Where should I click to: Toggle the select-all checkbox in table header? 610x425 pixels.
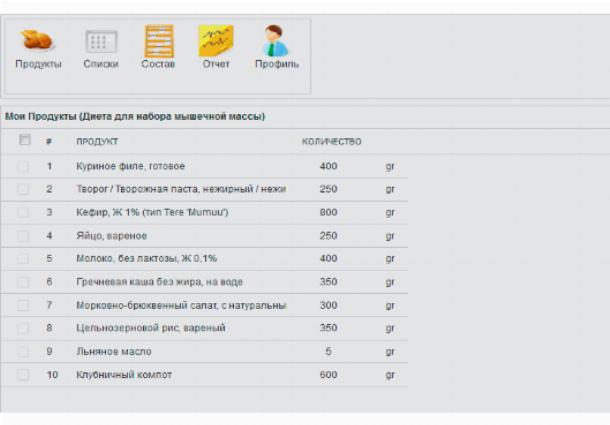coord(25,140)
